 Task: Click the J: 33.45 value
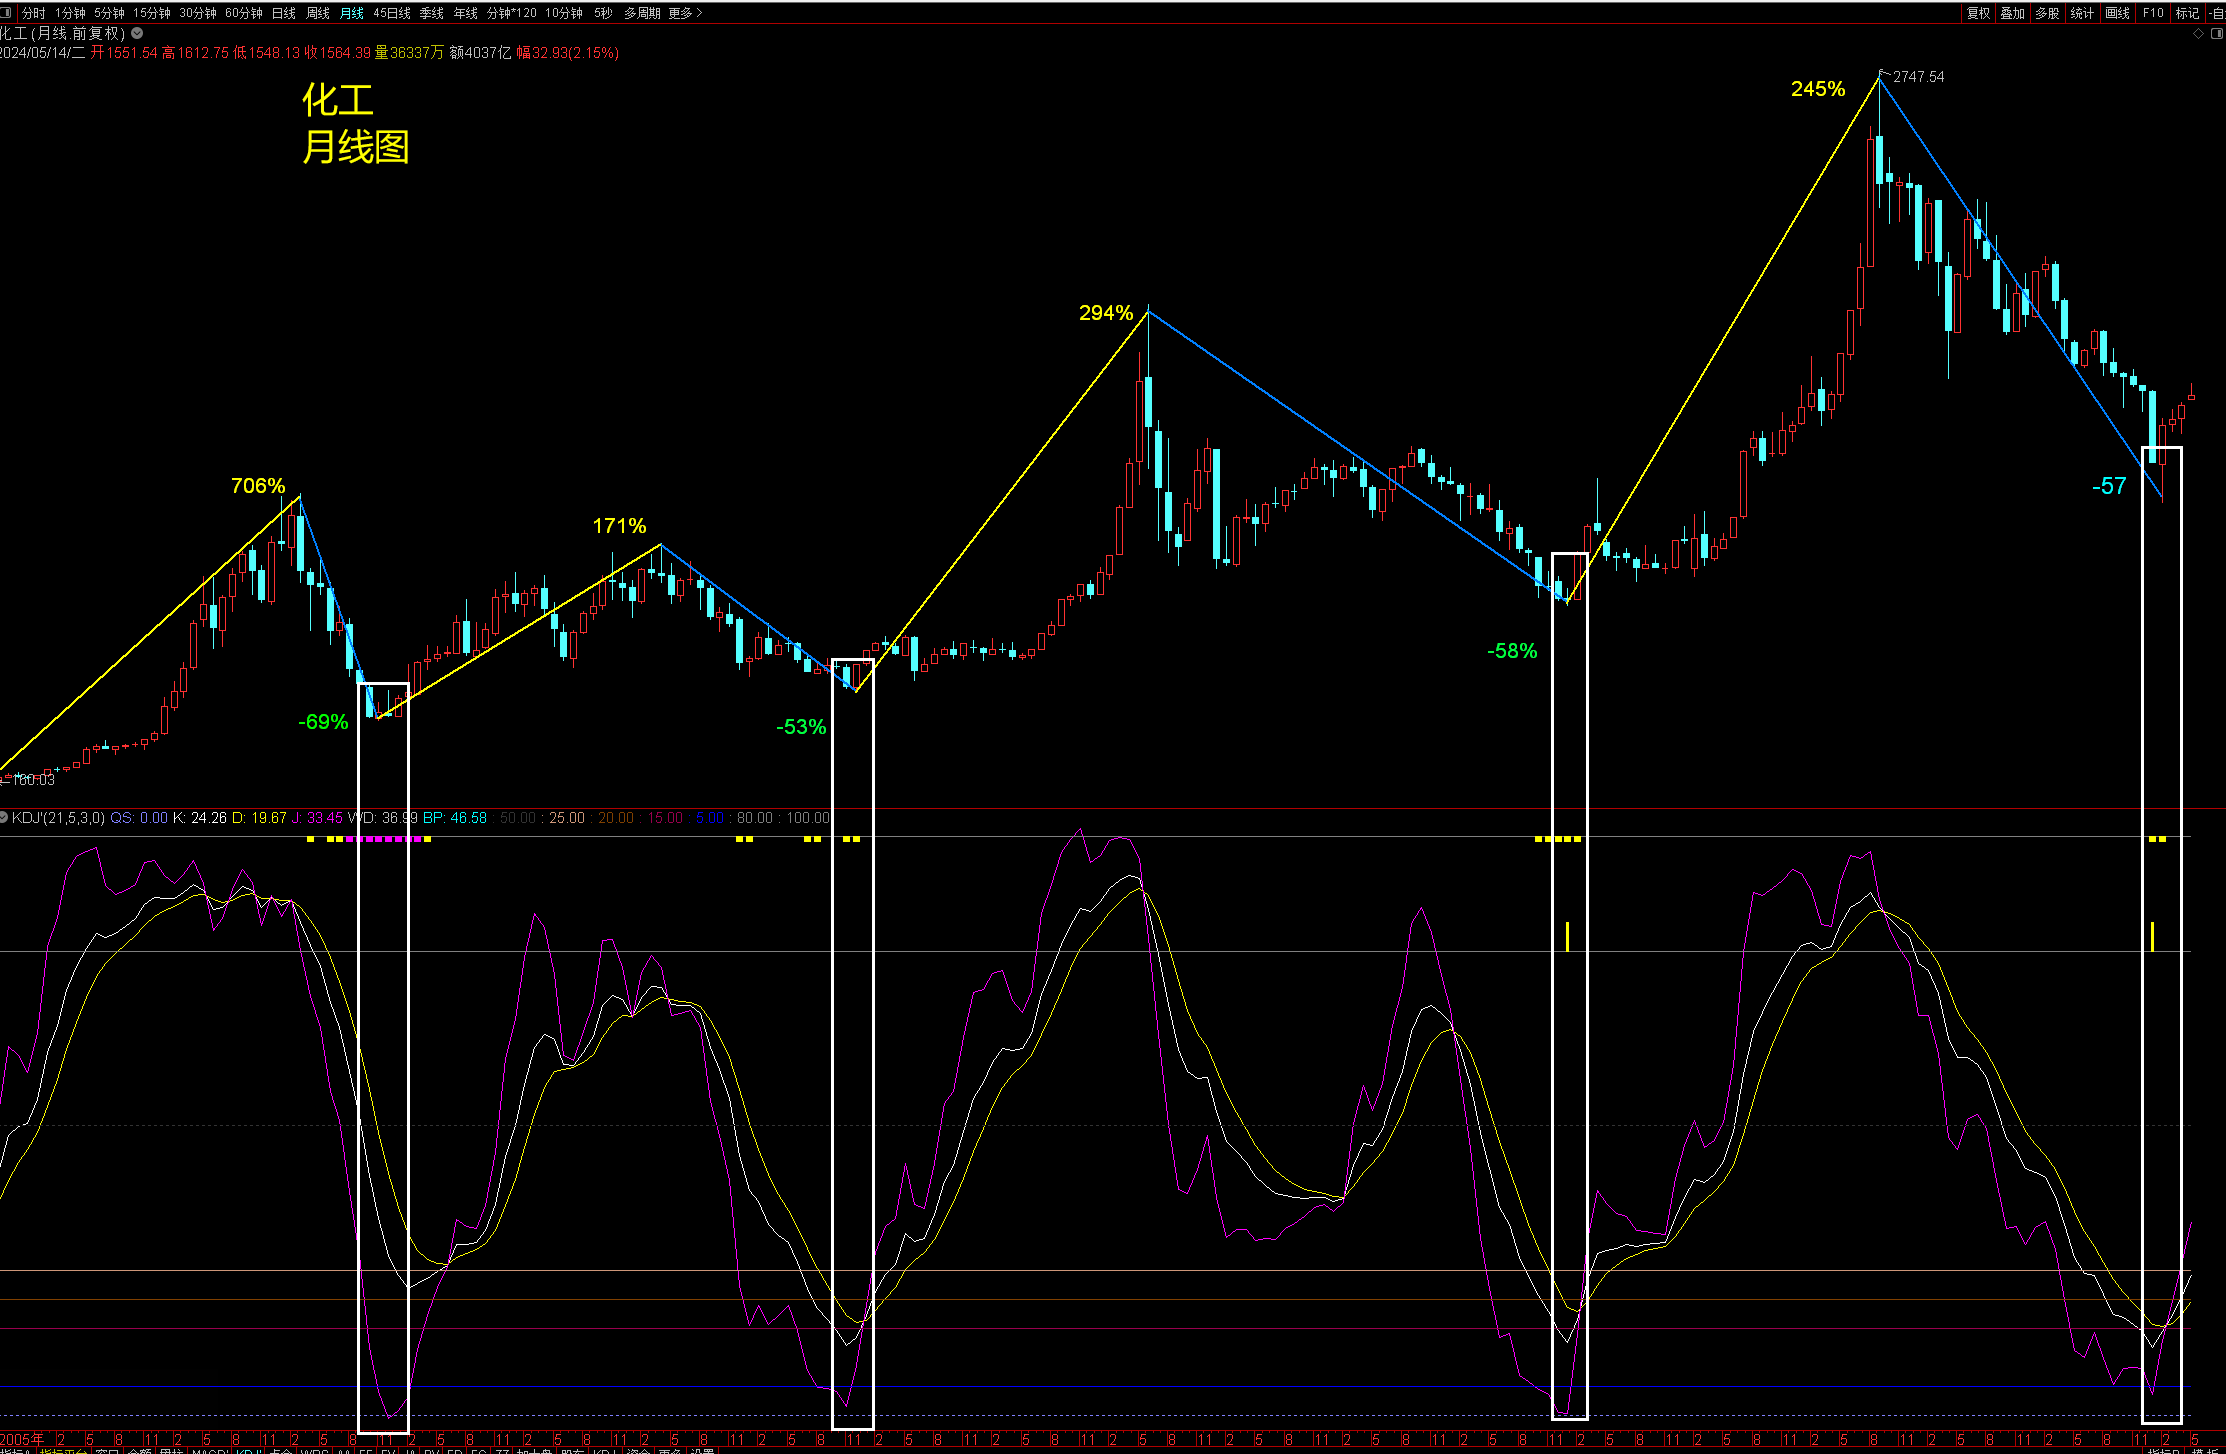317,818
